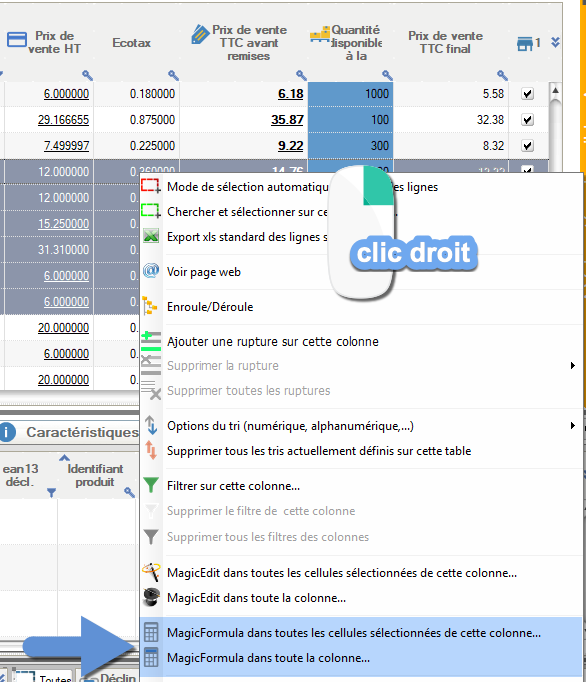Image resolution: width=586 pixels, height=682 pixels.
Task: Click search magnifier under Prix de vente TTC final
Action: point(502,75)
